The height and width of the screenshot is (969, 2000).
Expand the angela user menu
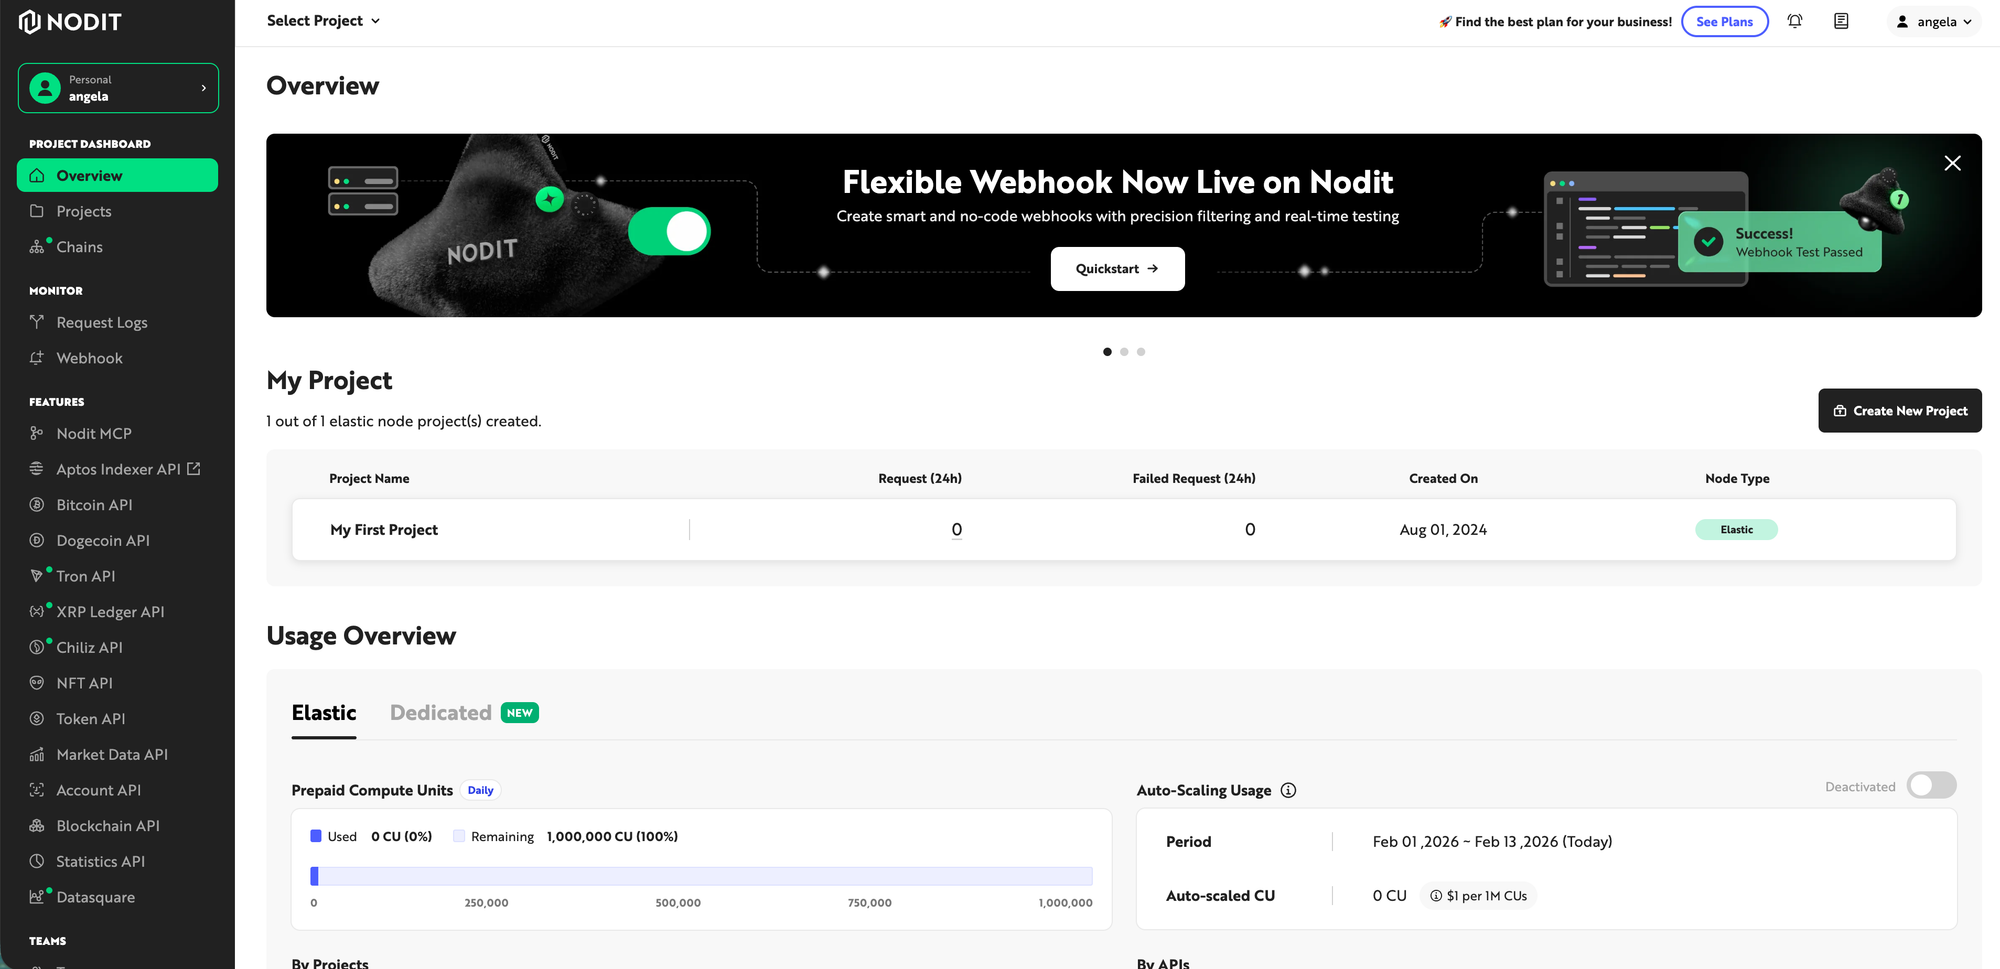[1934, 22]
